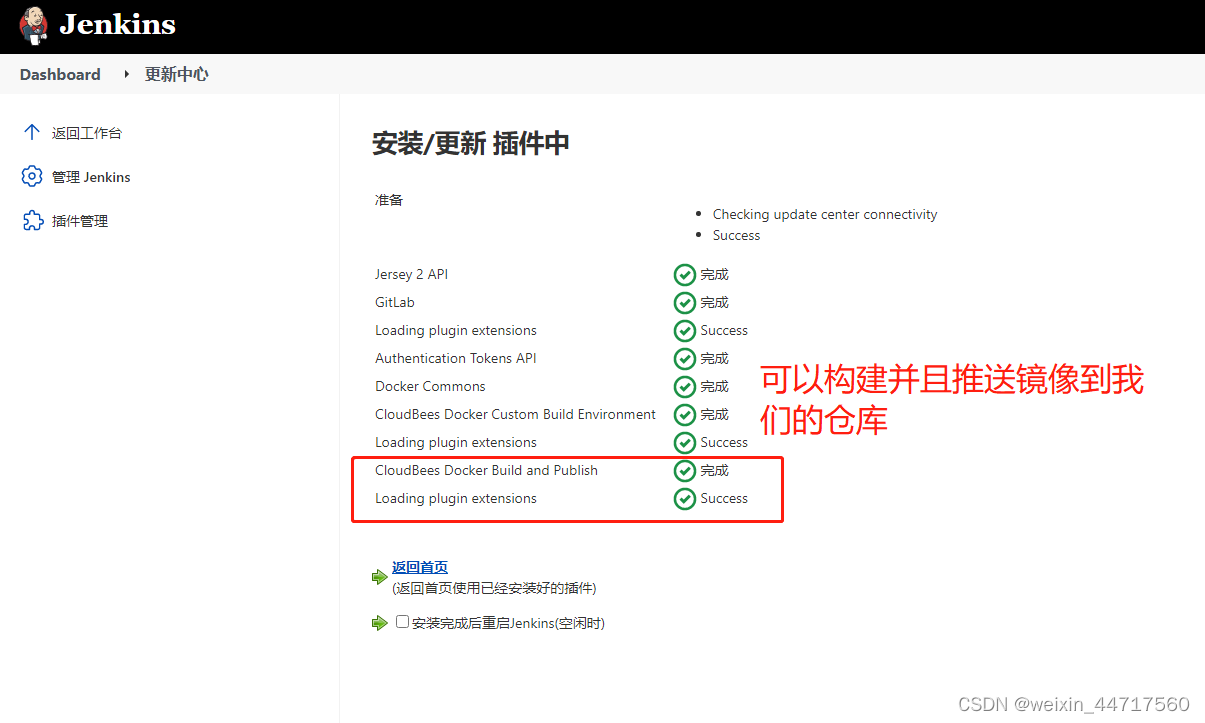Image resolution: width=1205 pixels, height=723 pixels.
Task: Click the check icon for Authentication Tokens API
Action: [x=685, y=358]
